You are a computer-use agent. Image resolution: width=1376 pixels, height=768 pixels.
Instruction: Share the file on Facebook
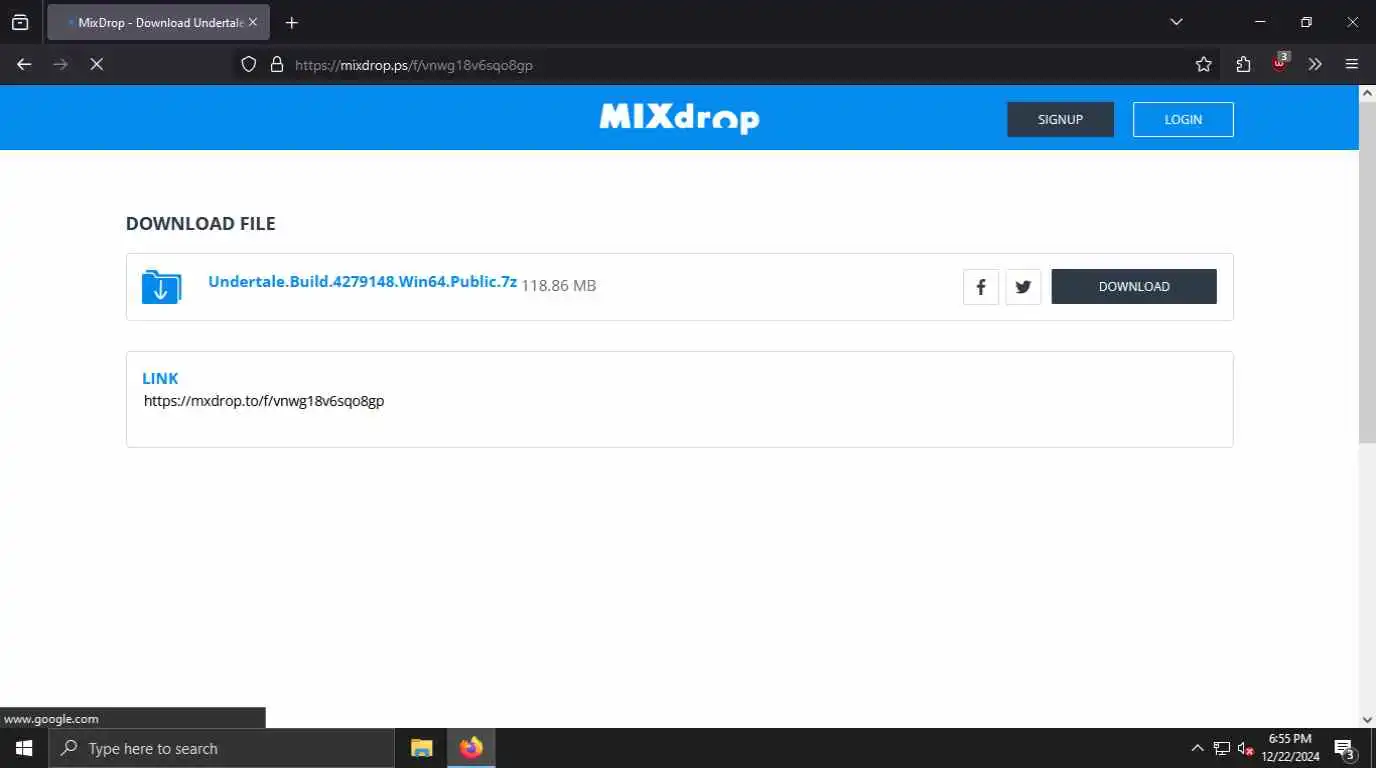click(x=981, y=287)
